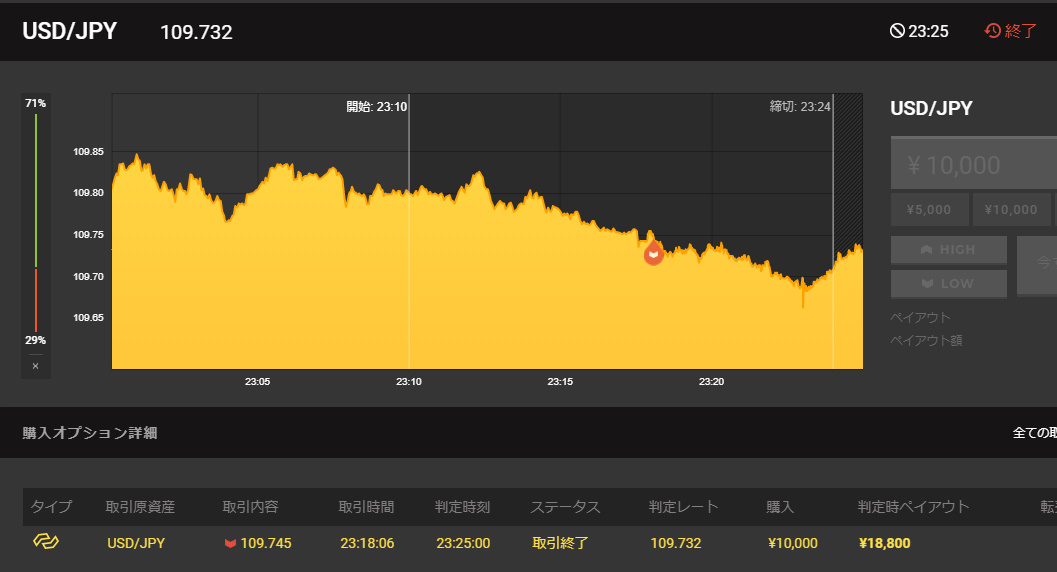1057x572 pixels.
Task: Click the 判定レート column header
Action: point(684,507)
